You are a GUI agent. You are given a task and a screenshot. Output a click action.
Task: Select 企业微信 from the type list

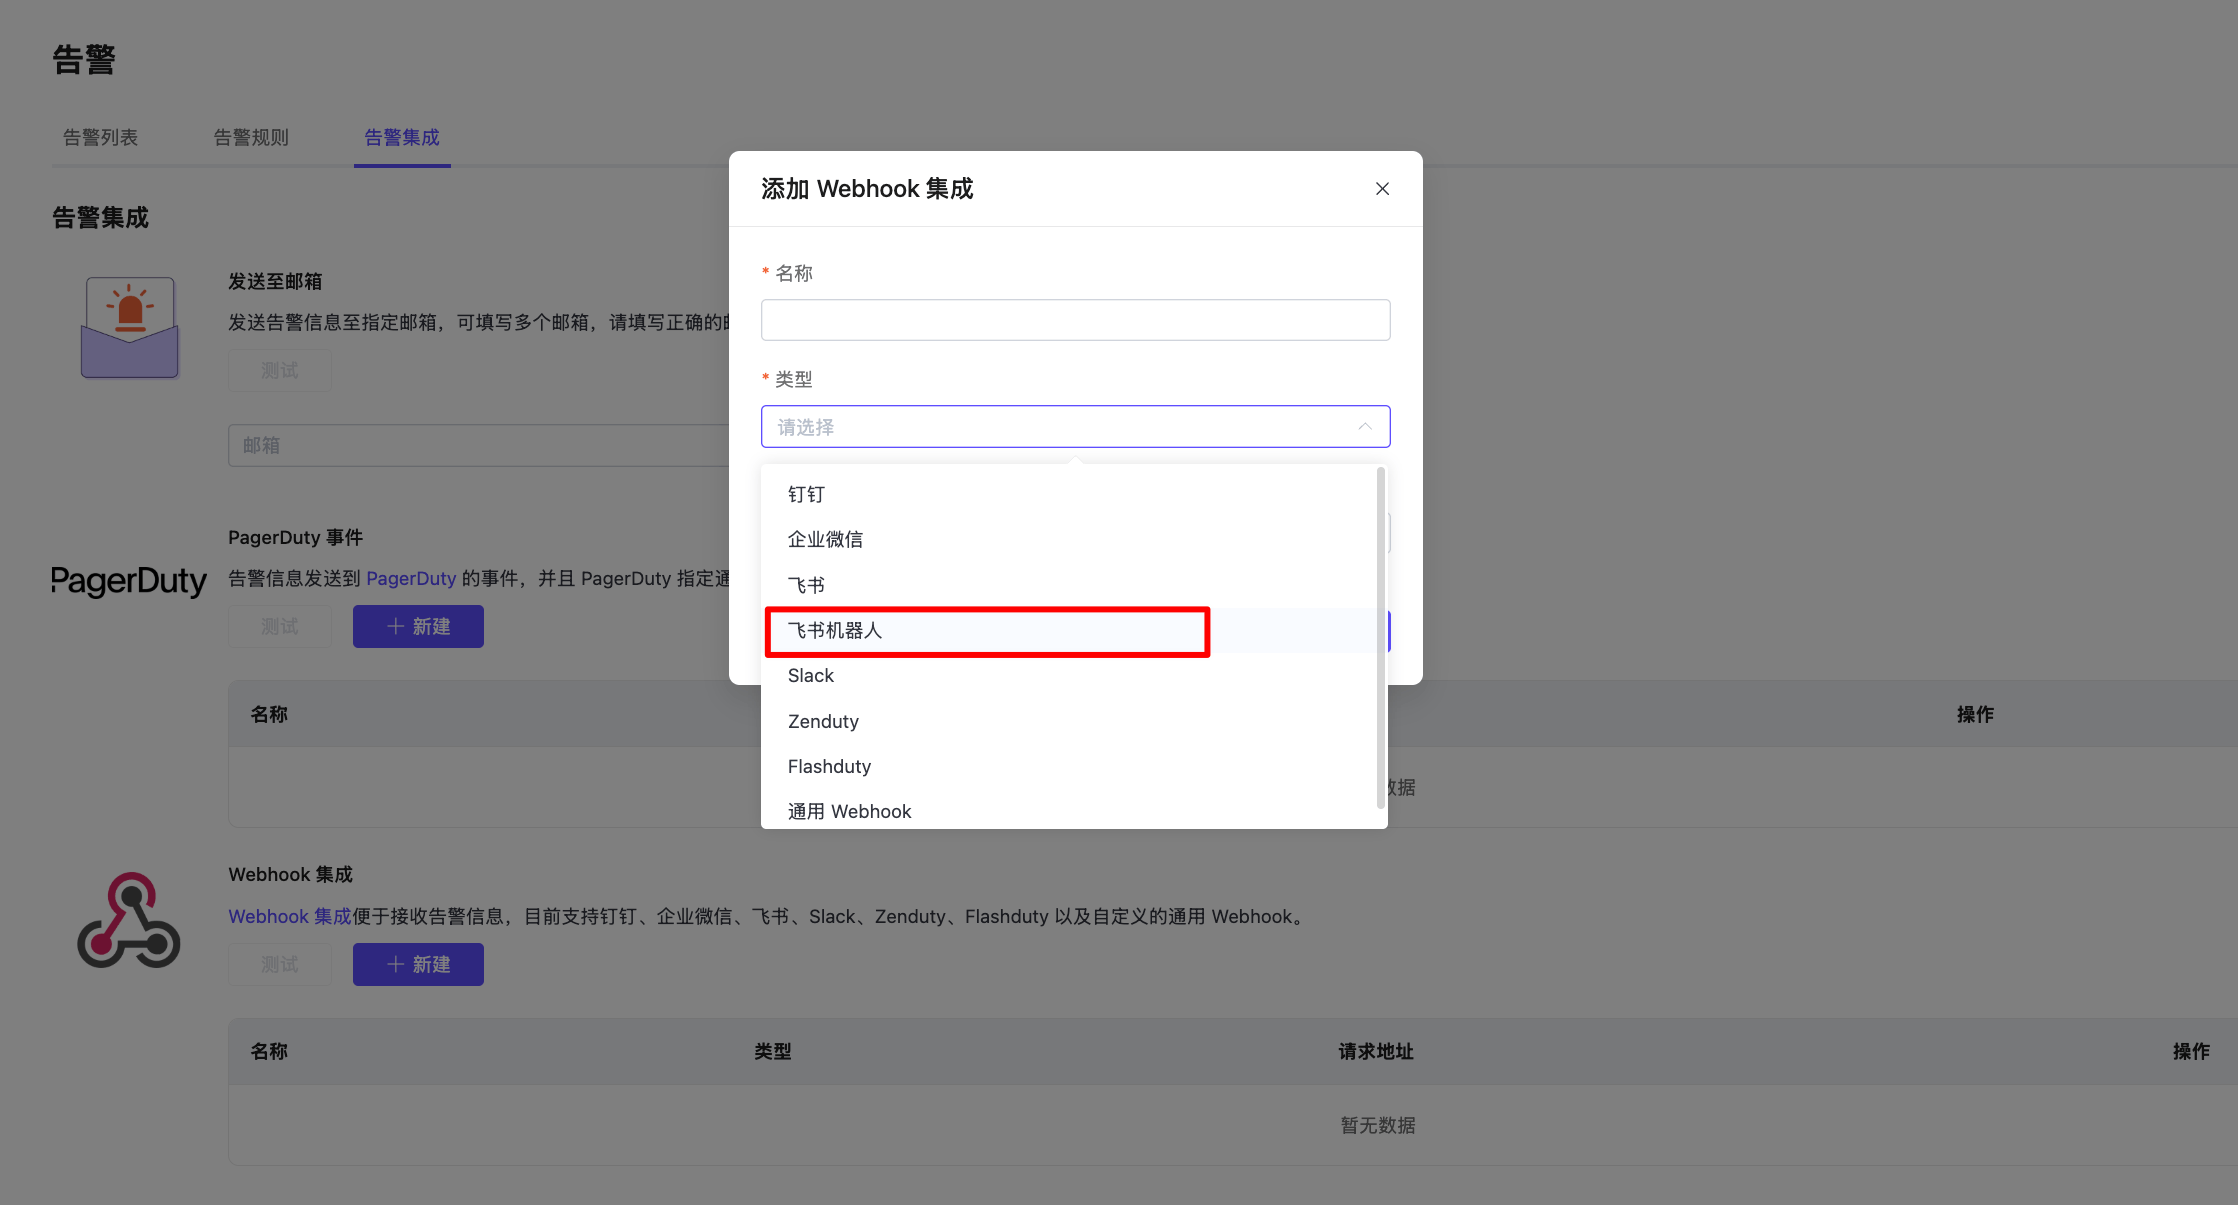tap(1068, 539)
